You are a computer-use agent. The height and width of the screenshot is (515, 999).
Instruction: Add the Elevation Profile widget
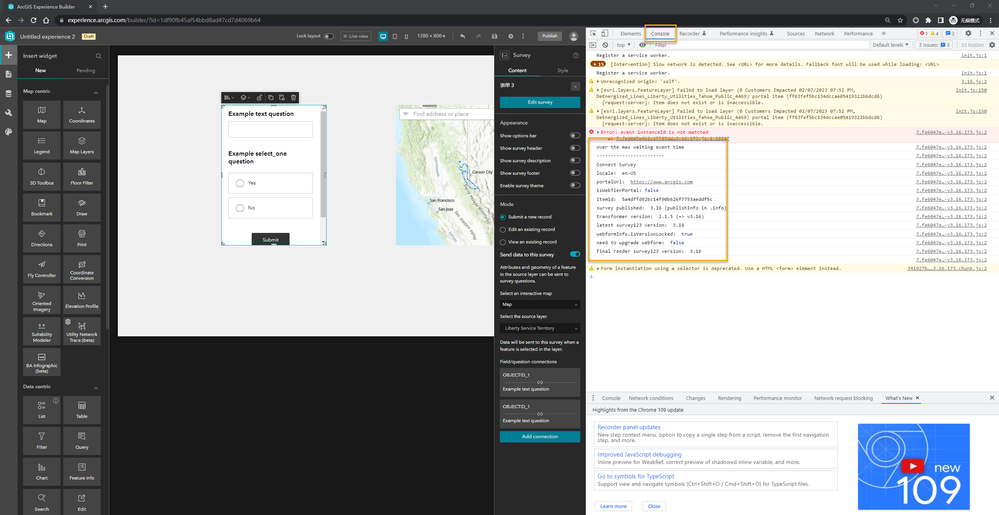pos(82,300)
